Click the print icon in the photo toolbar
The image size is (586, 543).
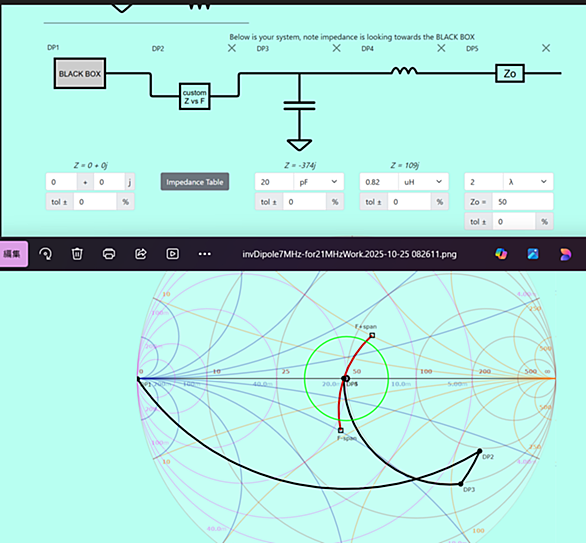coord(109,254)
